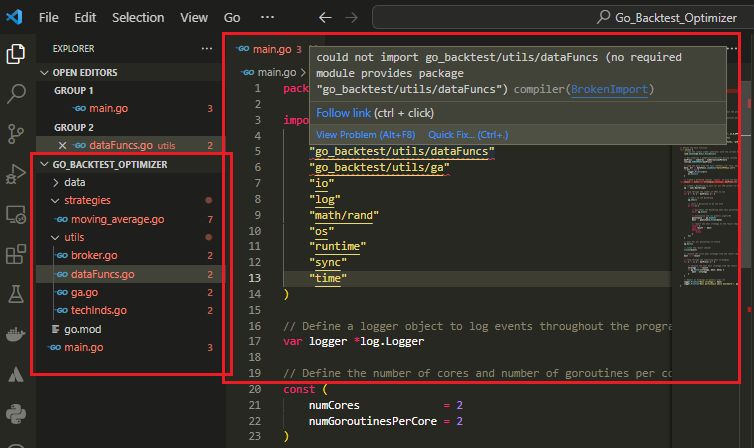Screen dimensions: 754x448
Task: Click the "go_backtest/utils/ga" import string
Action: pyautogui.click(x=379, y=167)
